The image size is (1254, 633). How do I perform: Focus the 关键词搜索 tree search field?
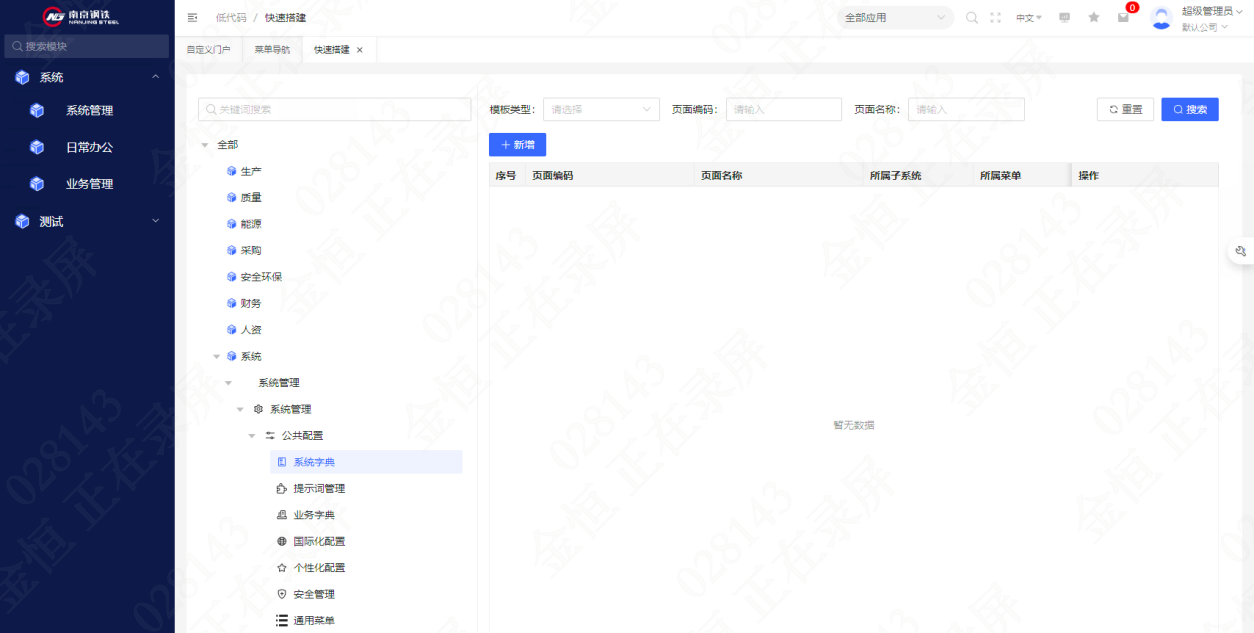(x=335, y=109)
